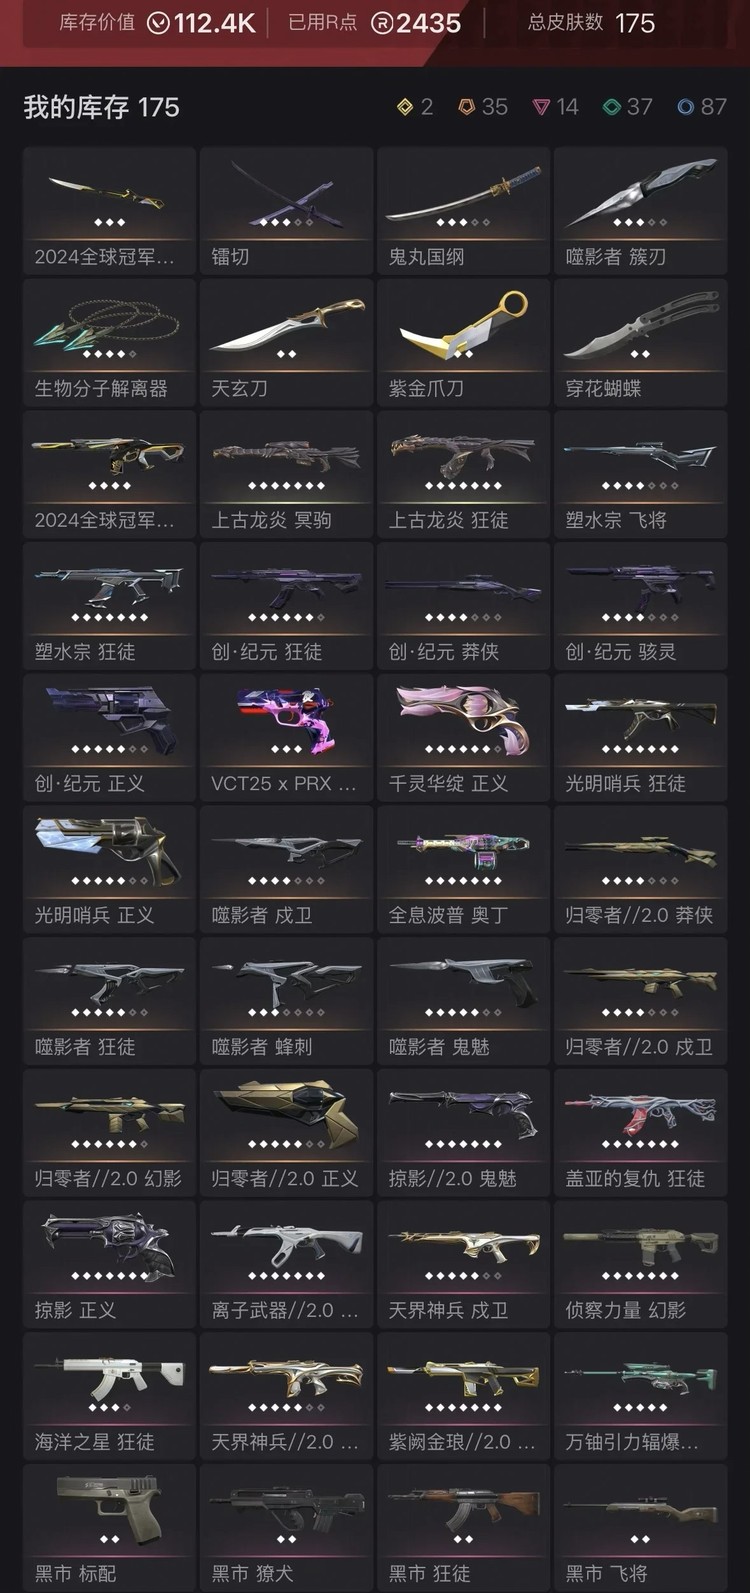The height and width of the screenshot is (1593, 750).
Task: Tap the 总皮肤数 175 total counter
Action: (x=591, y=23)
